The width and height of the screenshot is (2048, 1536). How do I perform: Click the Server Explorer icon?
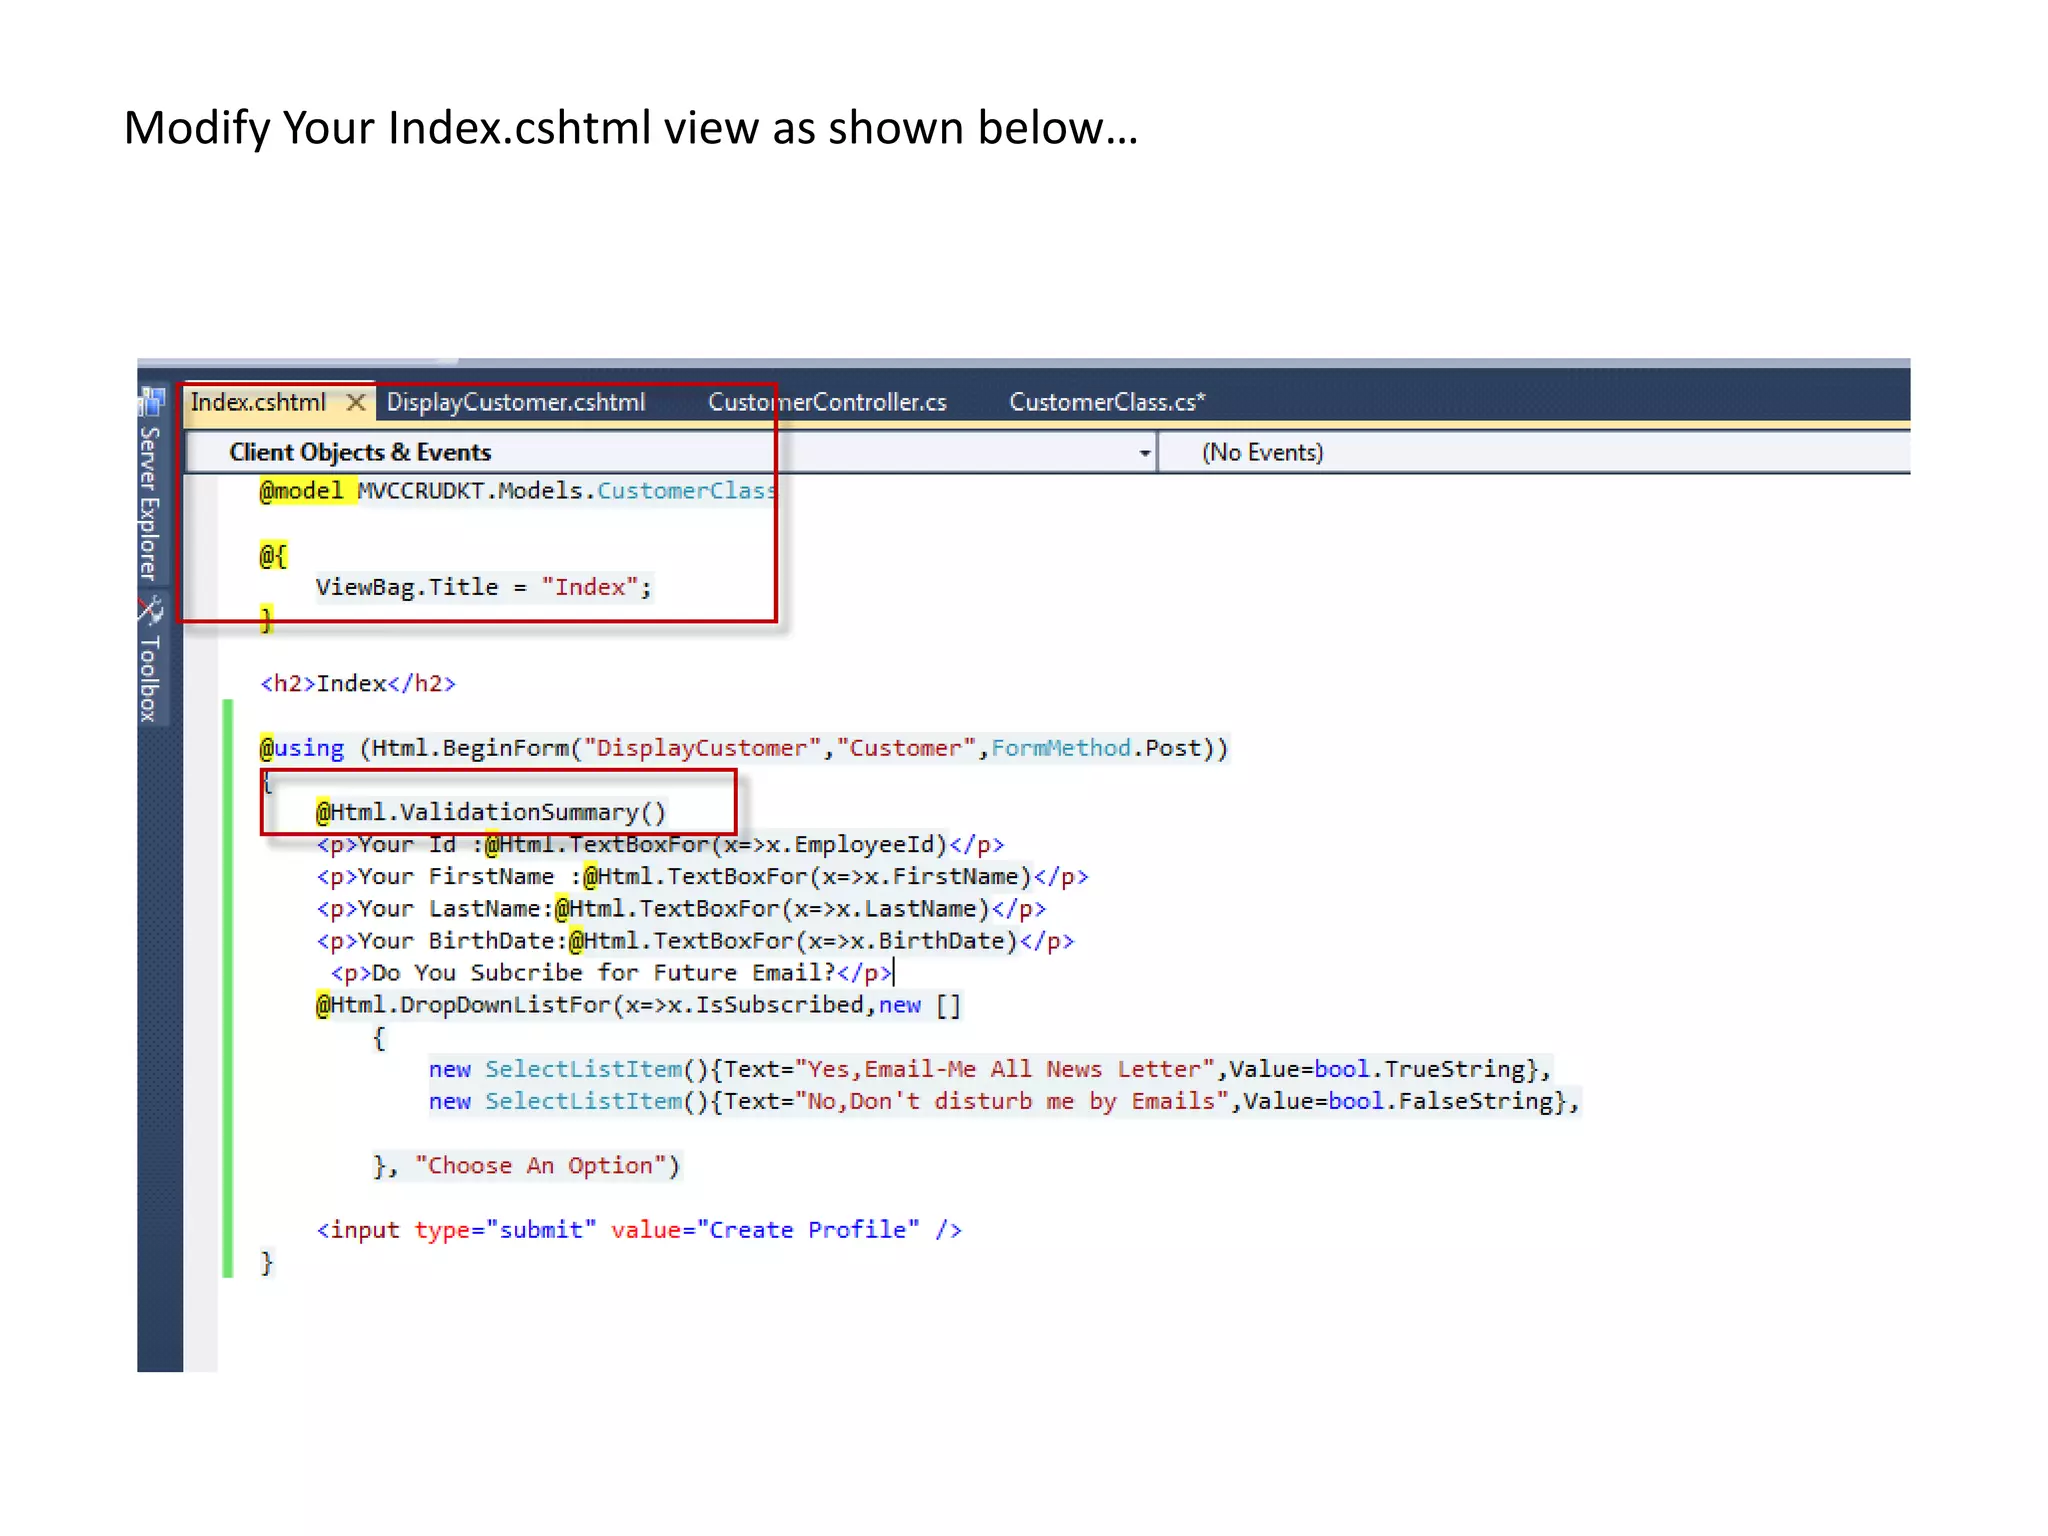pos(151,402)
